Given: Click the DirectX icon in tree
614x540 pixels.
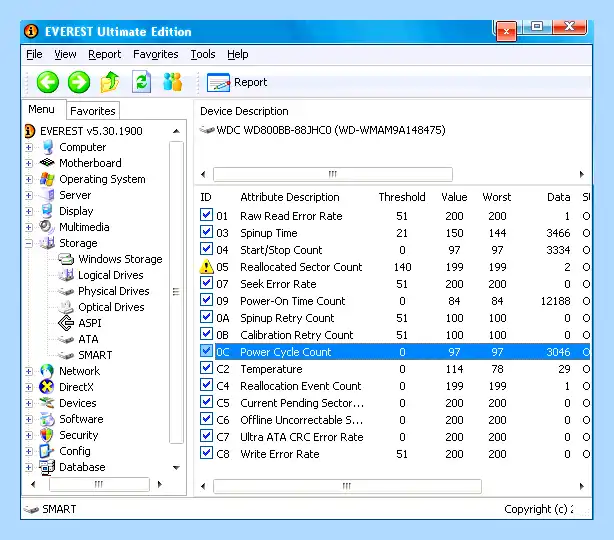Looking at the screenshot, I should tap(47, 387).
